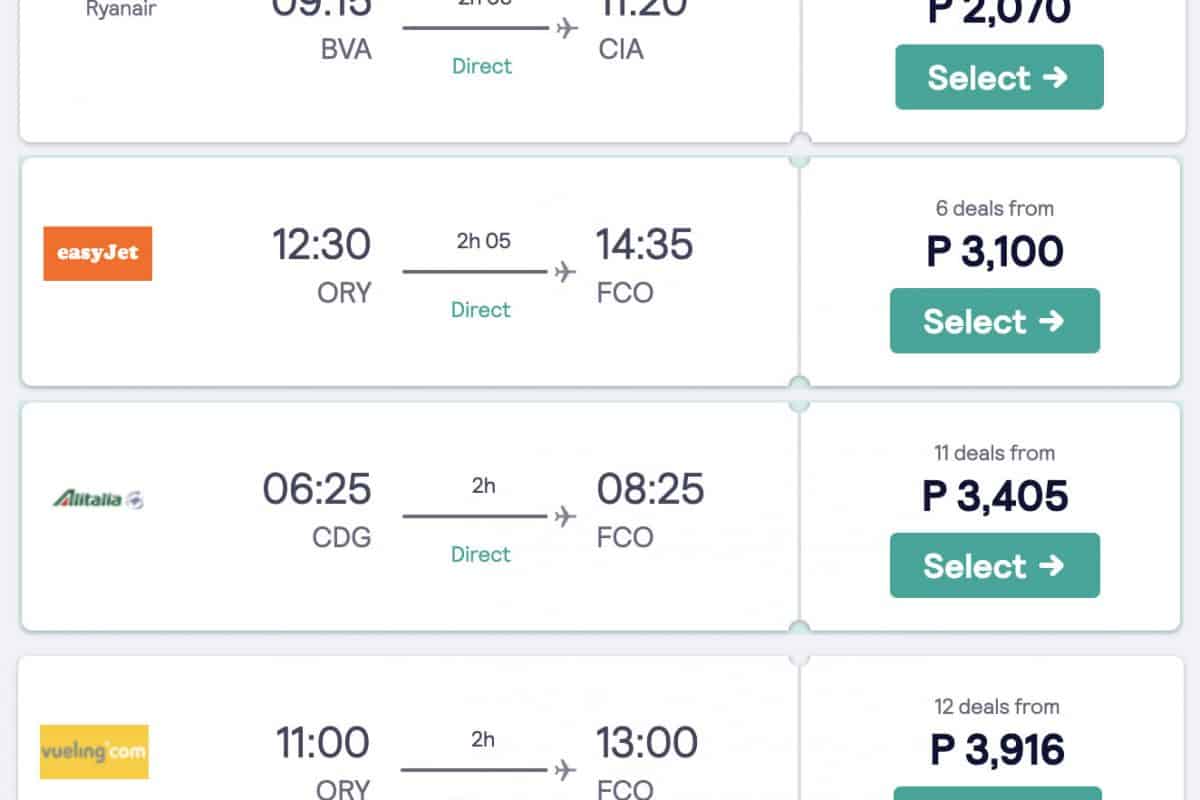The image size is (1200, 800).
Task: Click the easyJet airline logo
Action: click(97, 253)
